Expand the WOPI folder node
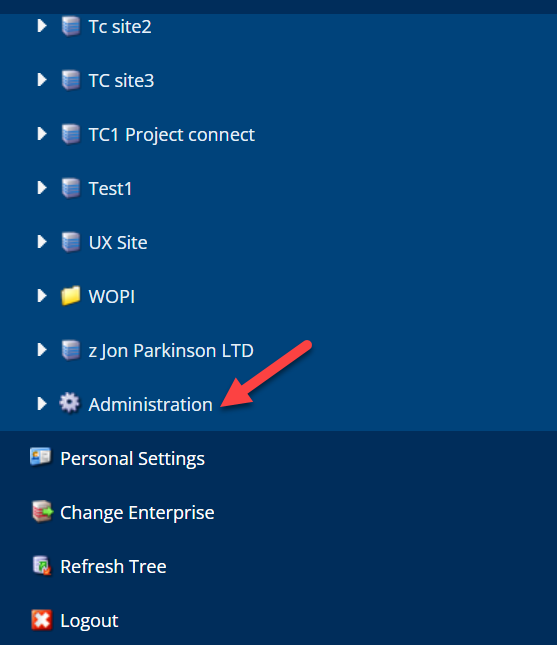Viewport: 557px width, 645px height. tap(42, 296)
